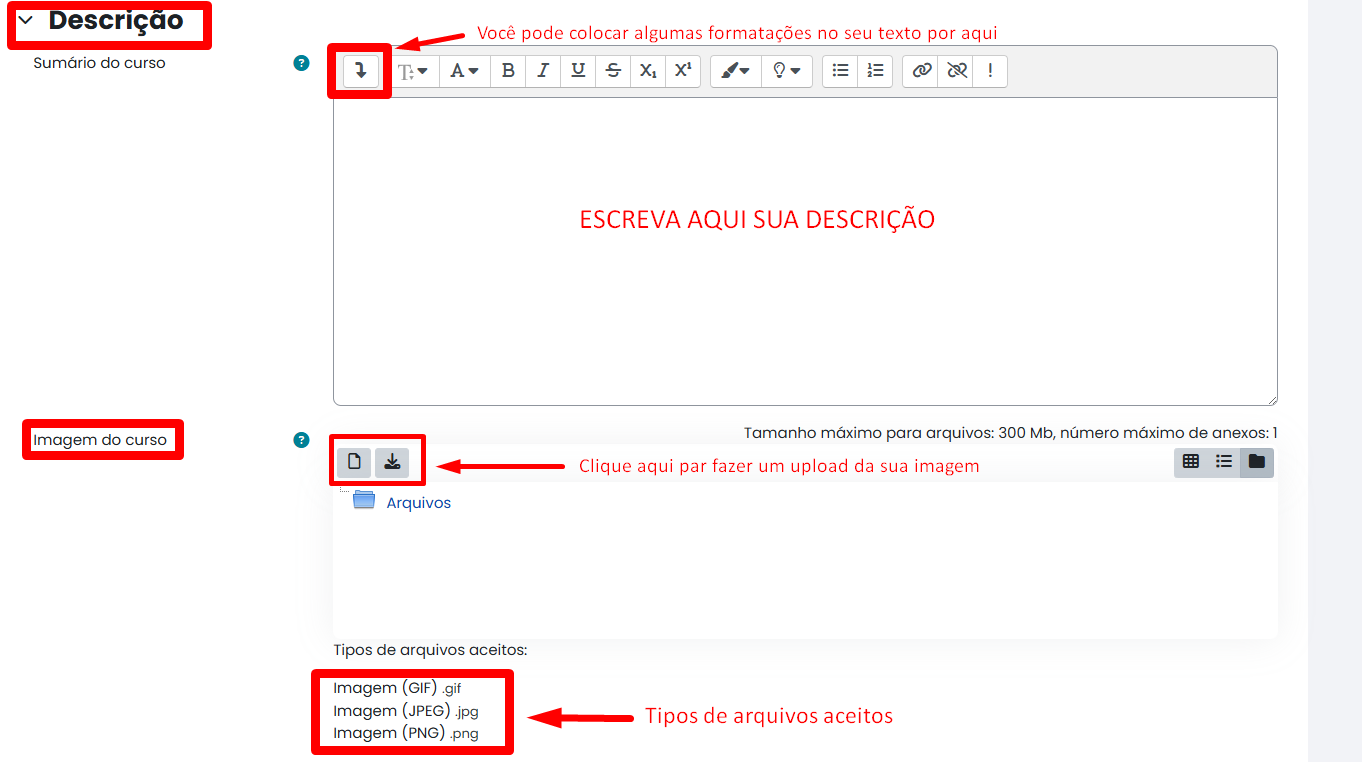Apply strikethrough formatting

point(613,70)
